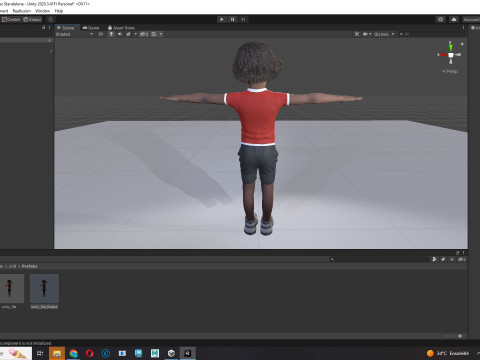
Task: Select the 3D character in Scene view
Action: 259,138
